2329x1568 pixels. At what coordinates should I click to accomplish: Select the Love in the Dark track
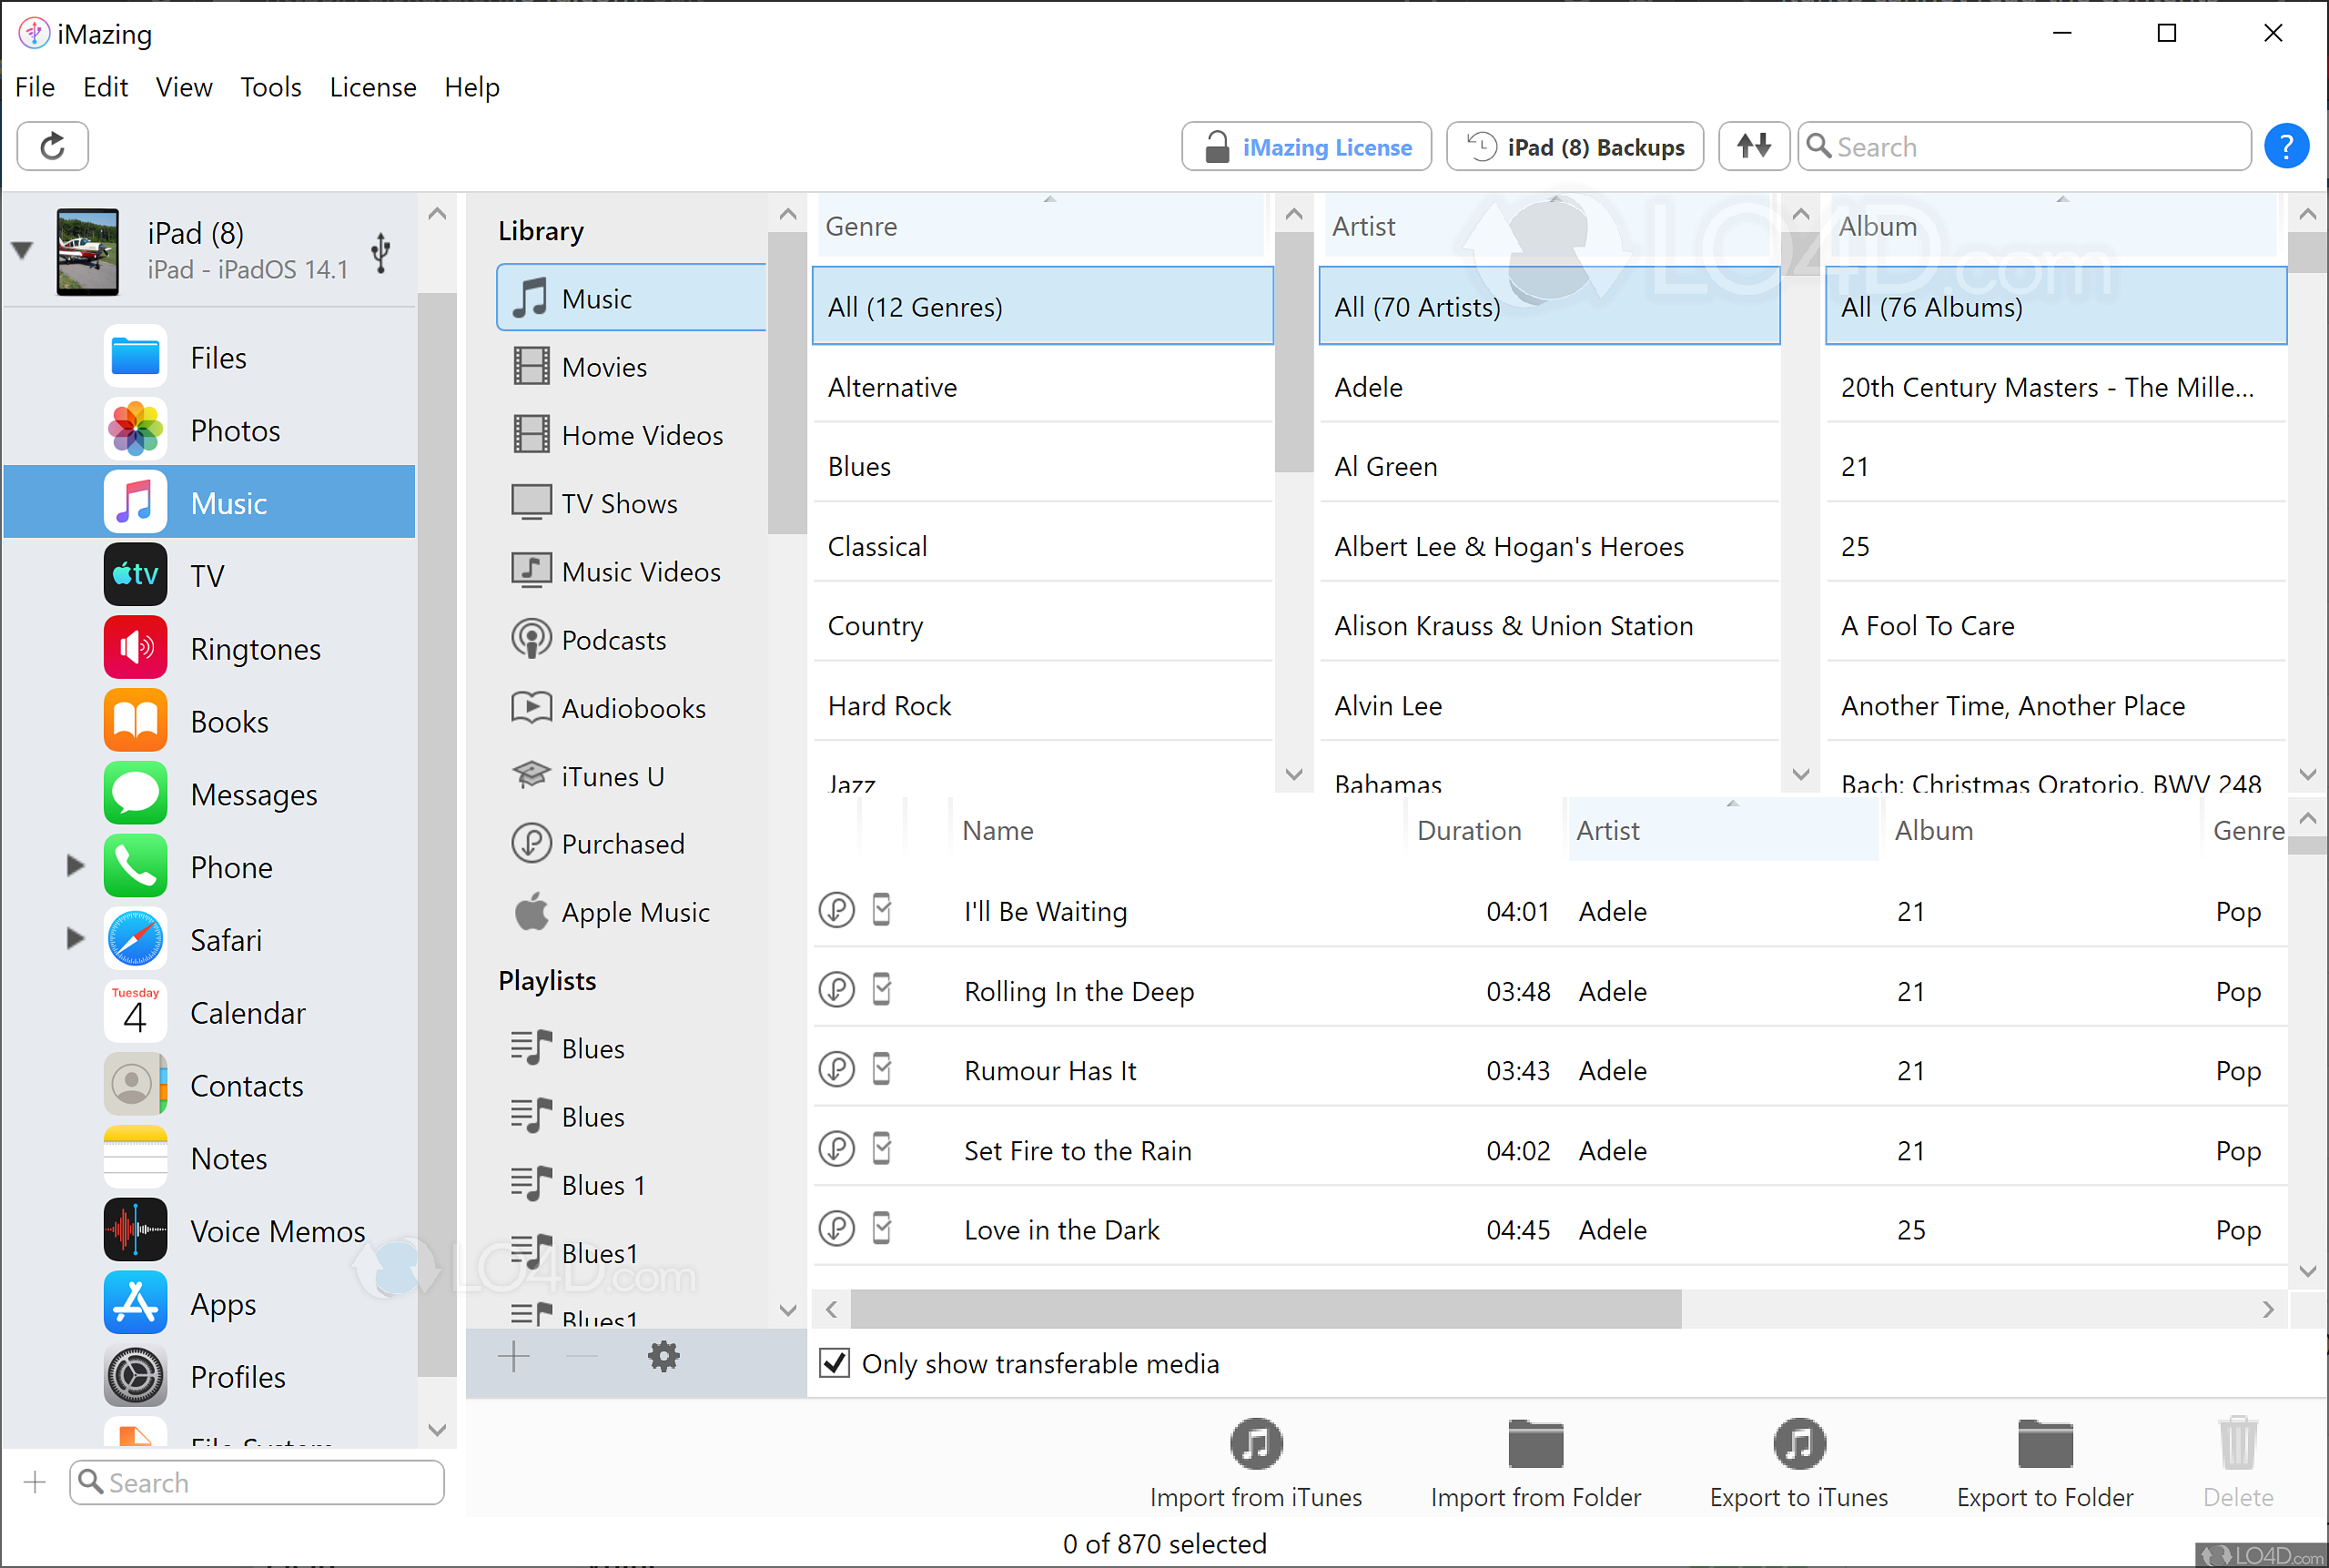point(1549,1230)
